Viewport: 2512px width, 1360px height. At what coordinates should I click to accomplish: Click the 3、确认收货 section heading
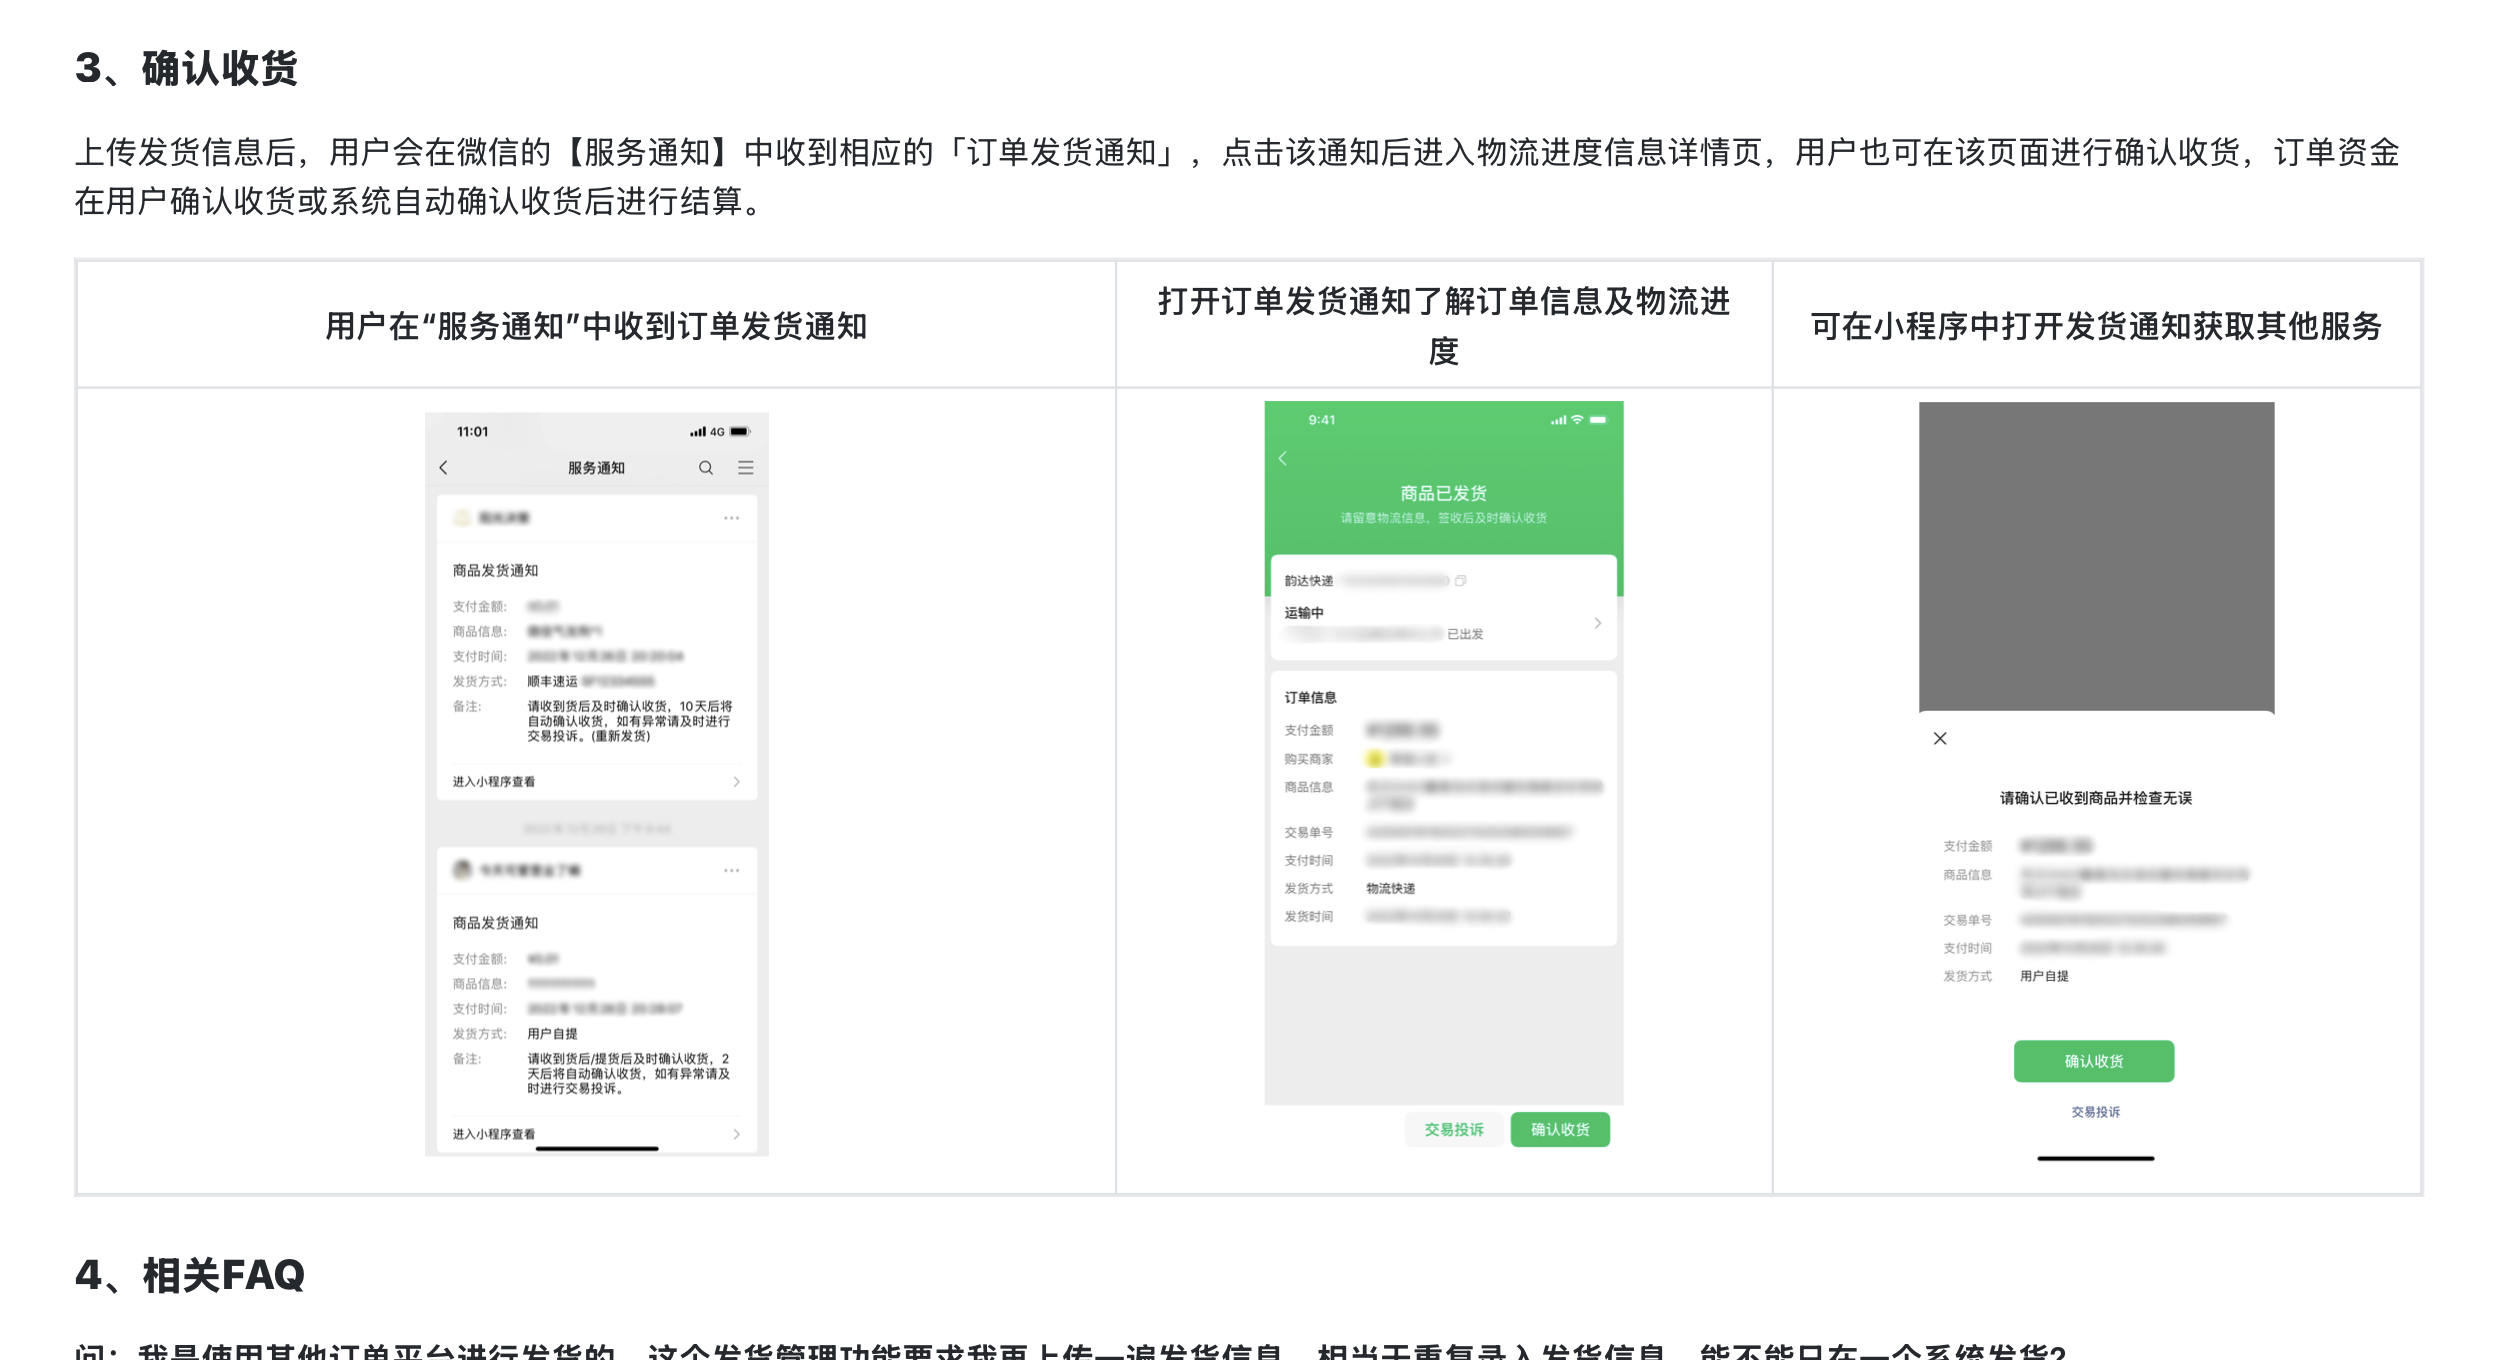coord(187,69)
